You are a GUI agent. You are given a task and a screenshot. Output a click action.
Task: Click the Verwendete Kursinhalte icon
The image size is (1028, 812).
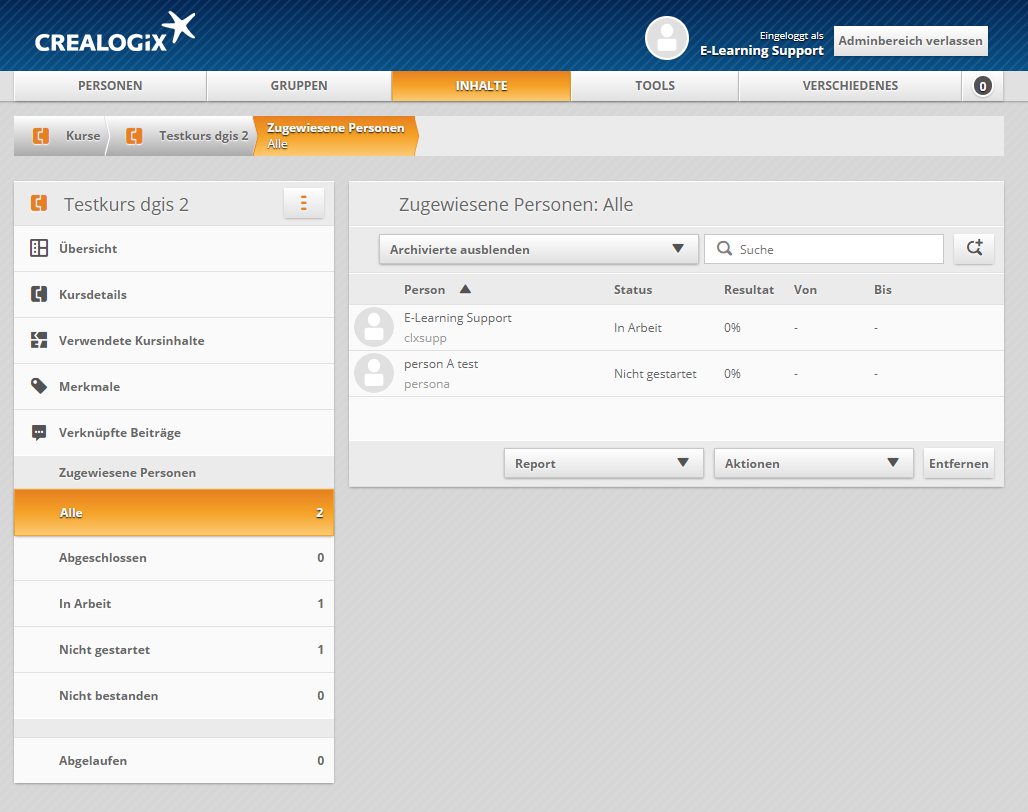(39, 340)
